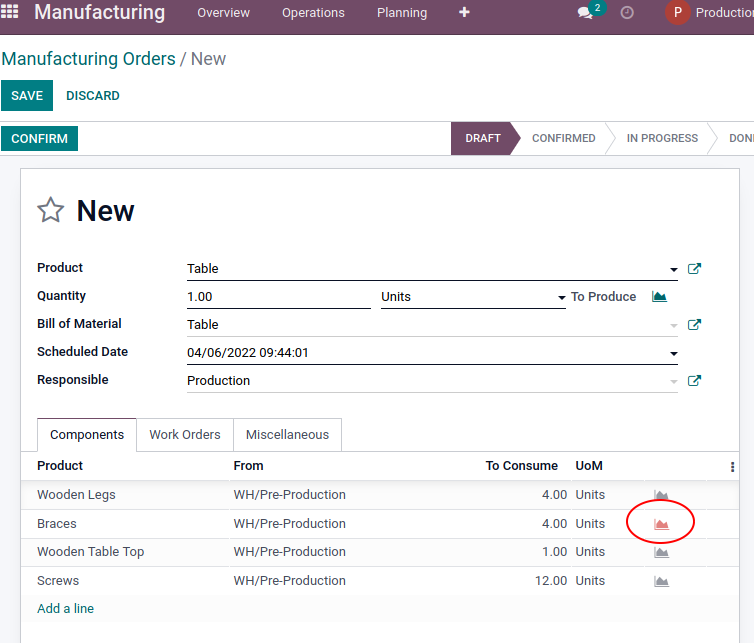Click 1.00 quantity for Wooden Table Top
The height and width of the screenshot is (643, 754).
point(554,552)
